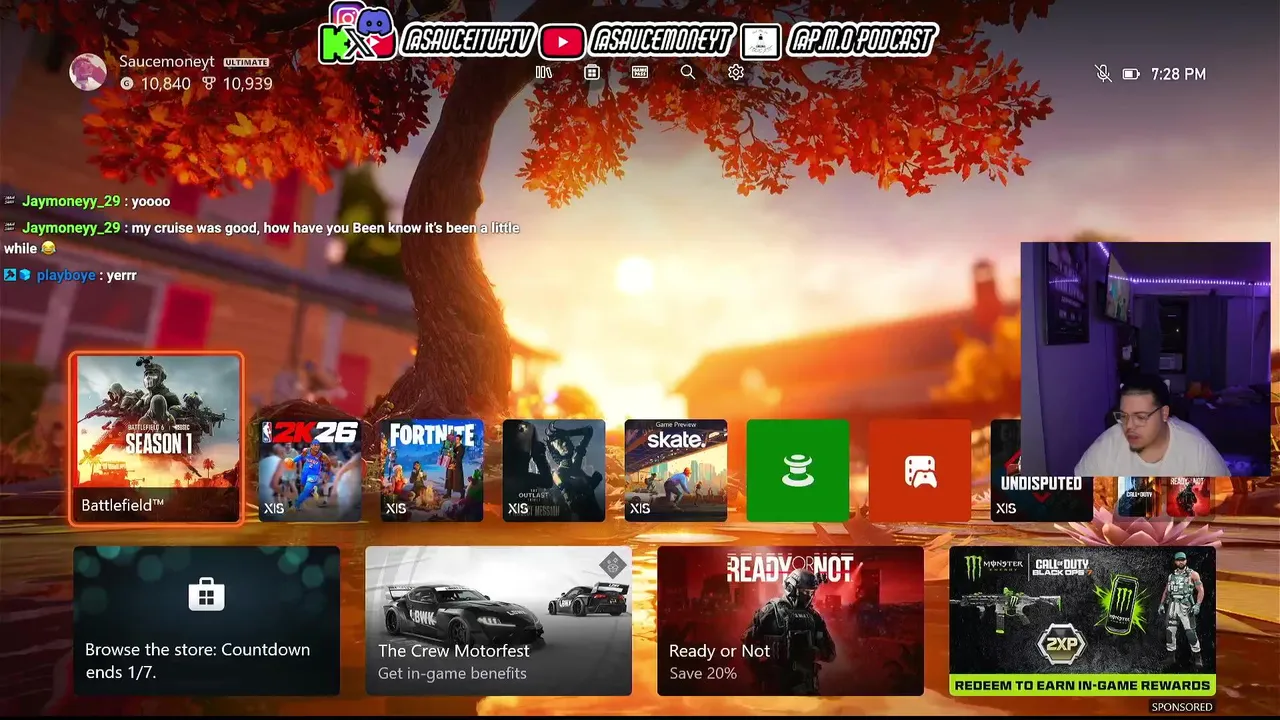Click the Saucemoneyt gamertag text

[x=167, y=61]
